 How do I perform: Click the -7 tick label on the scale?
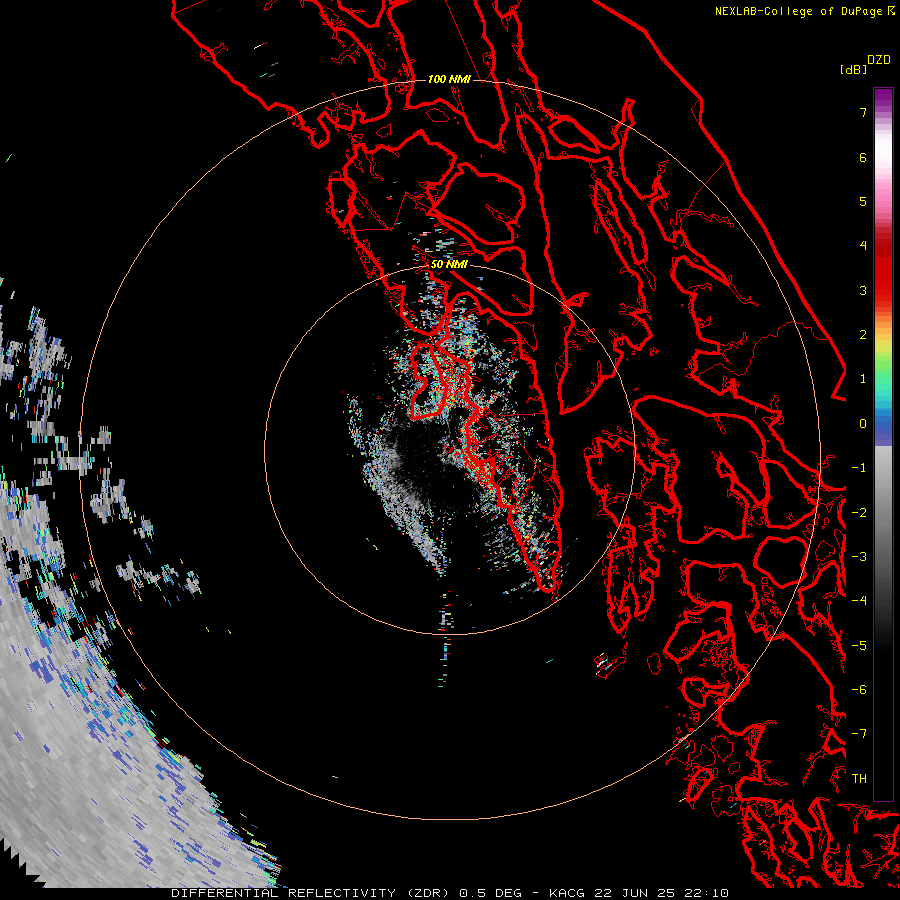click(x=859, y=734)
